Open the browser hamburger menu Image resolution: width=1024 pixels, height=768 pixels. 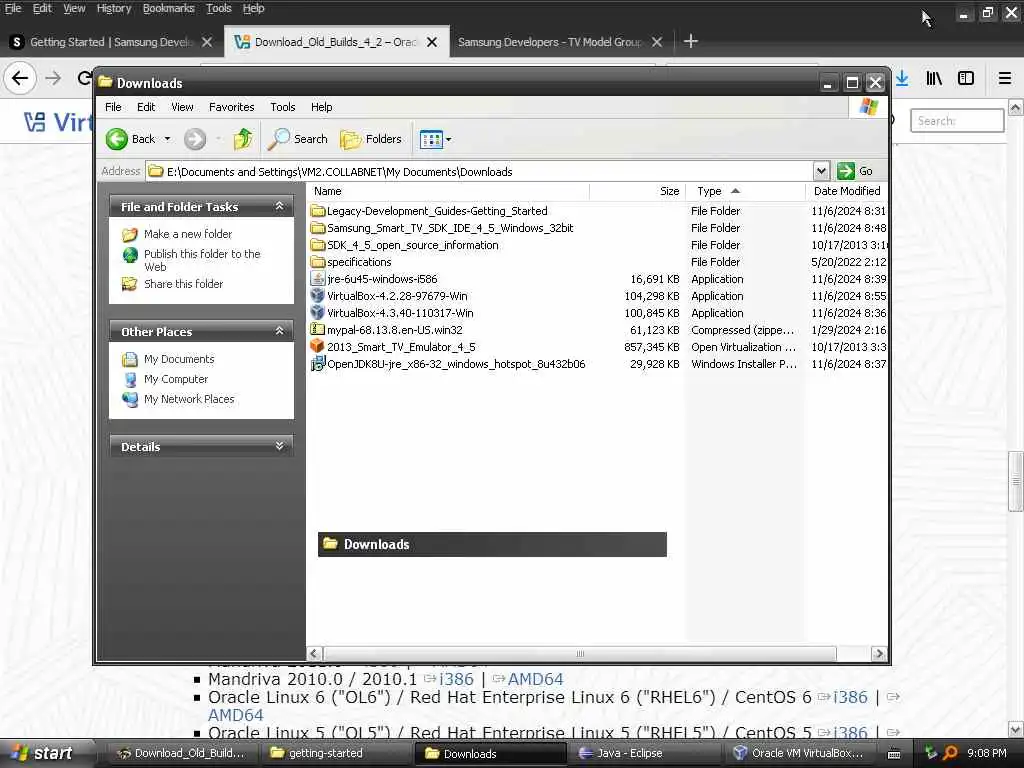pyautogui.click(x=1005, y=78)
